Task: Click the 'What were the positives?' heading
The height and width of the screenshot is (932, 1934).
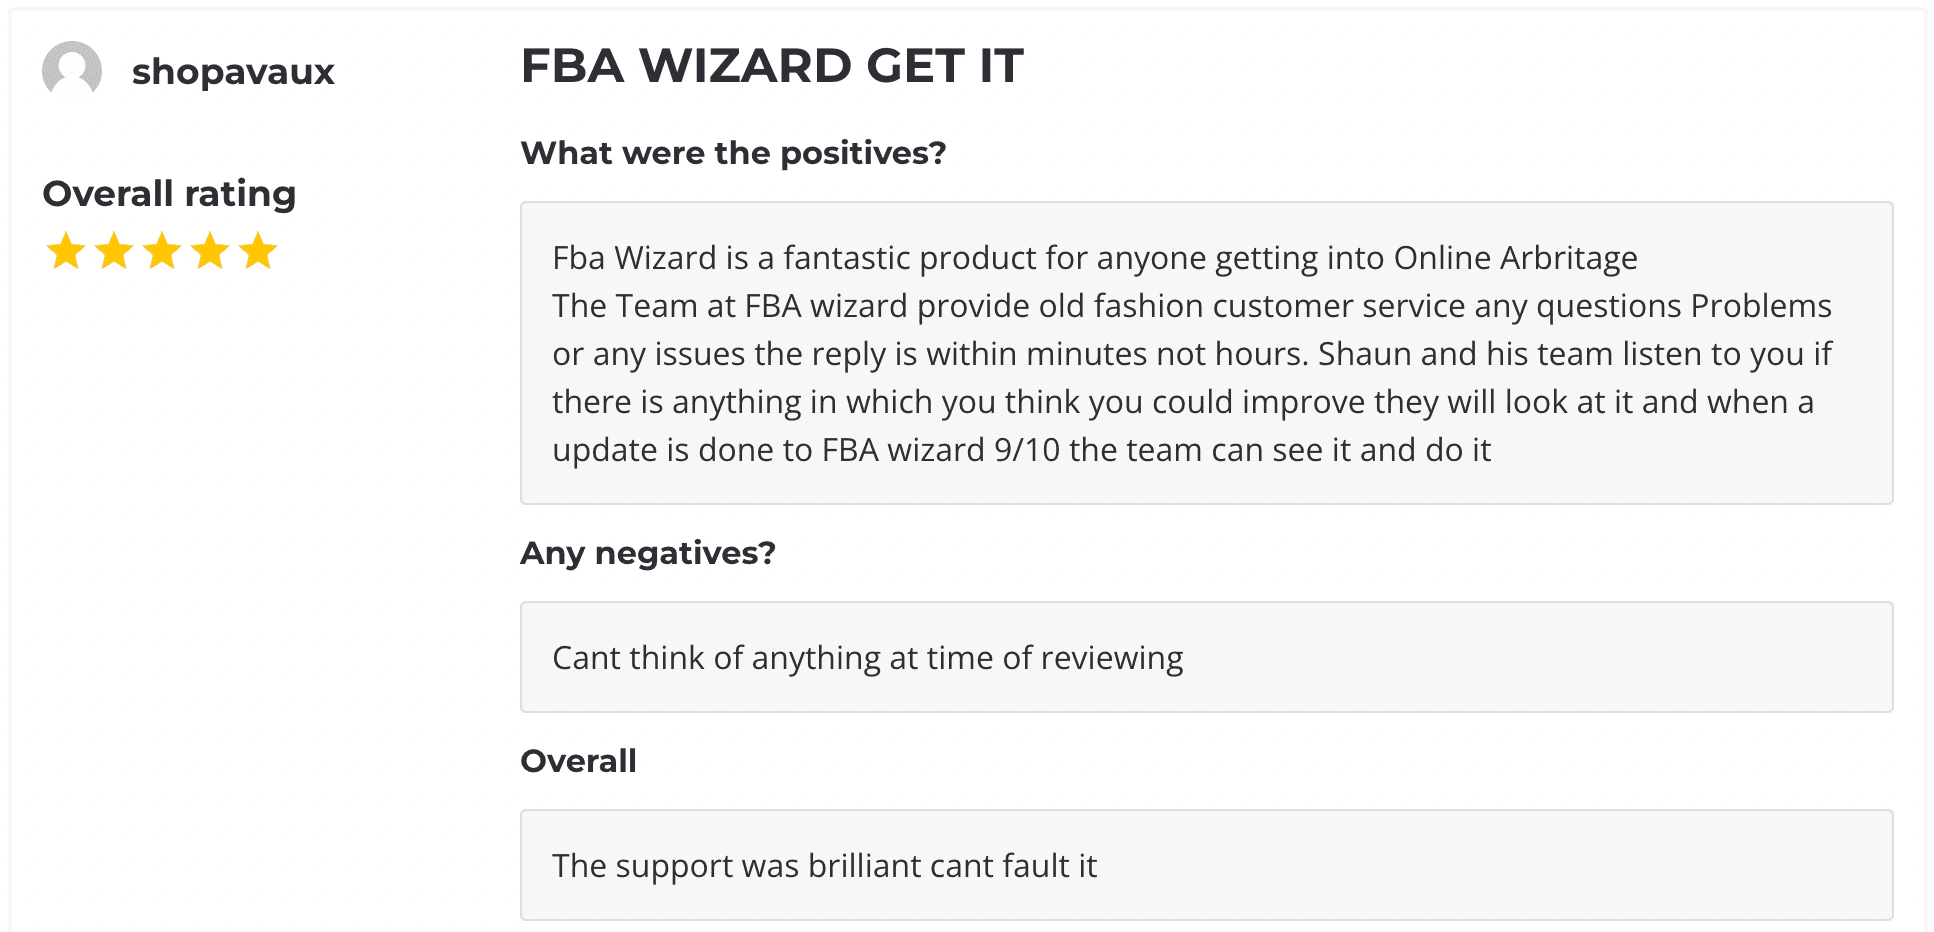Action: tap(733, 153)
